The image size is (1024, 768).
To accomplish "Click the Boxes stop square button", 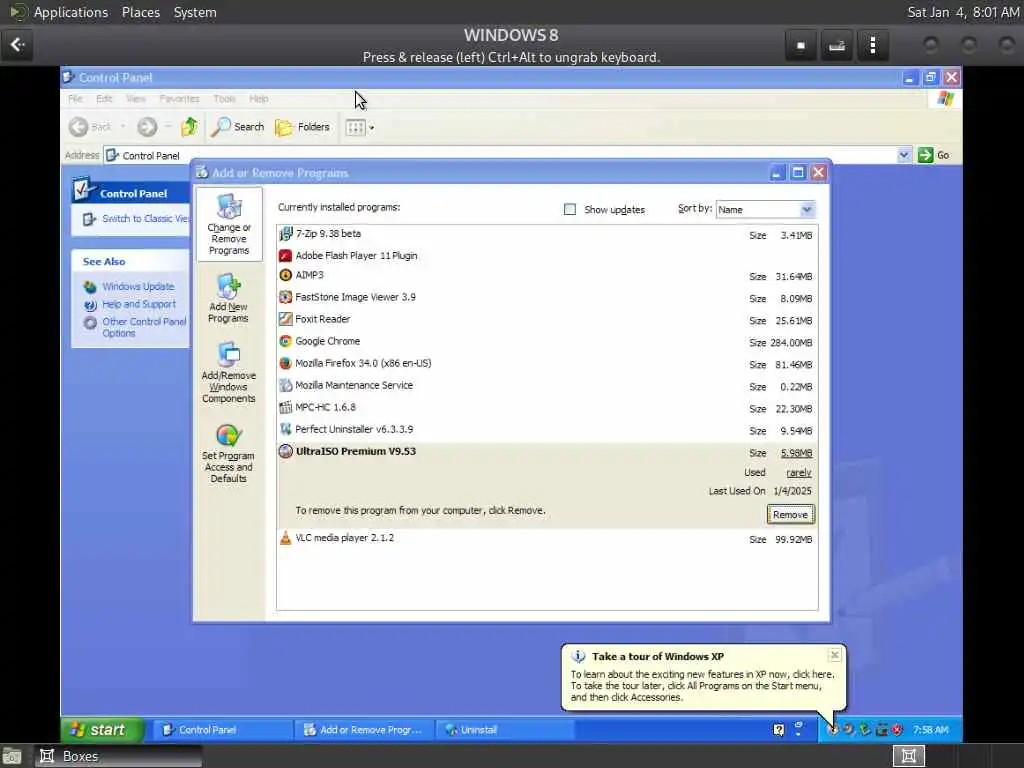I will click(x=801, y=45).
